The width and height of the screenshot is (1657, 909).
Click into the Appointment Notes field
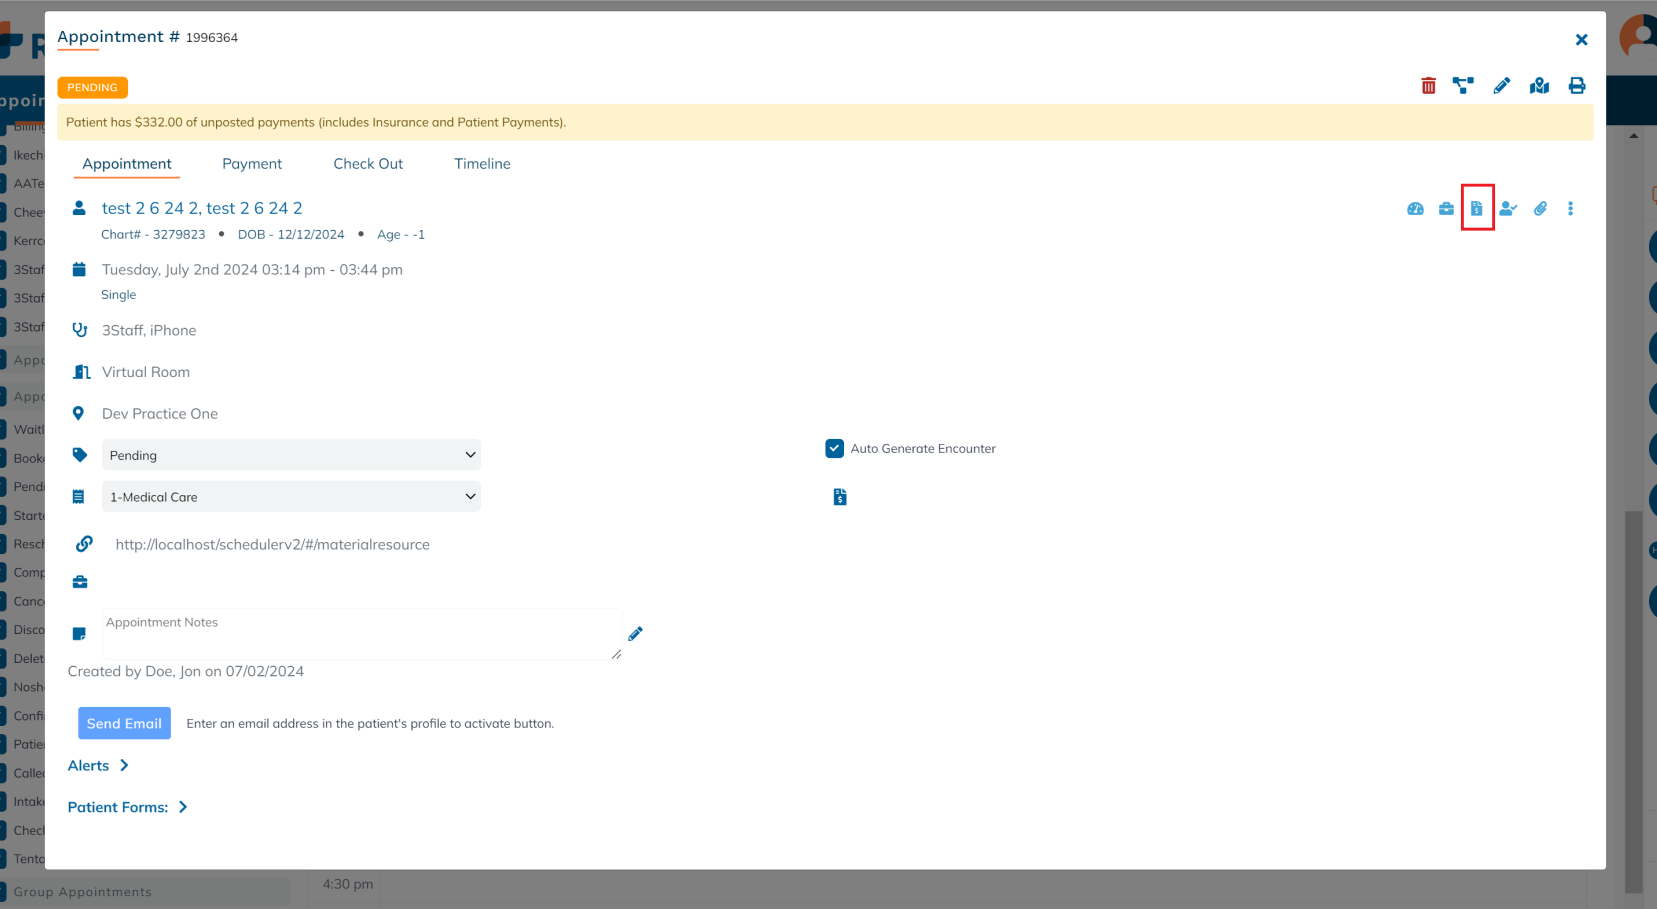362,634
